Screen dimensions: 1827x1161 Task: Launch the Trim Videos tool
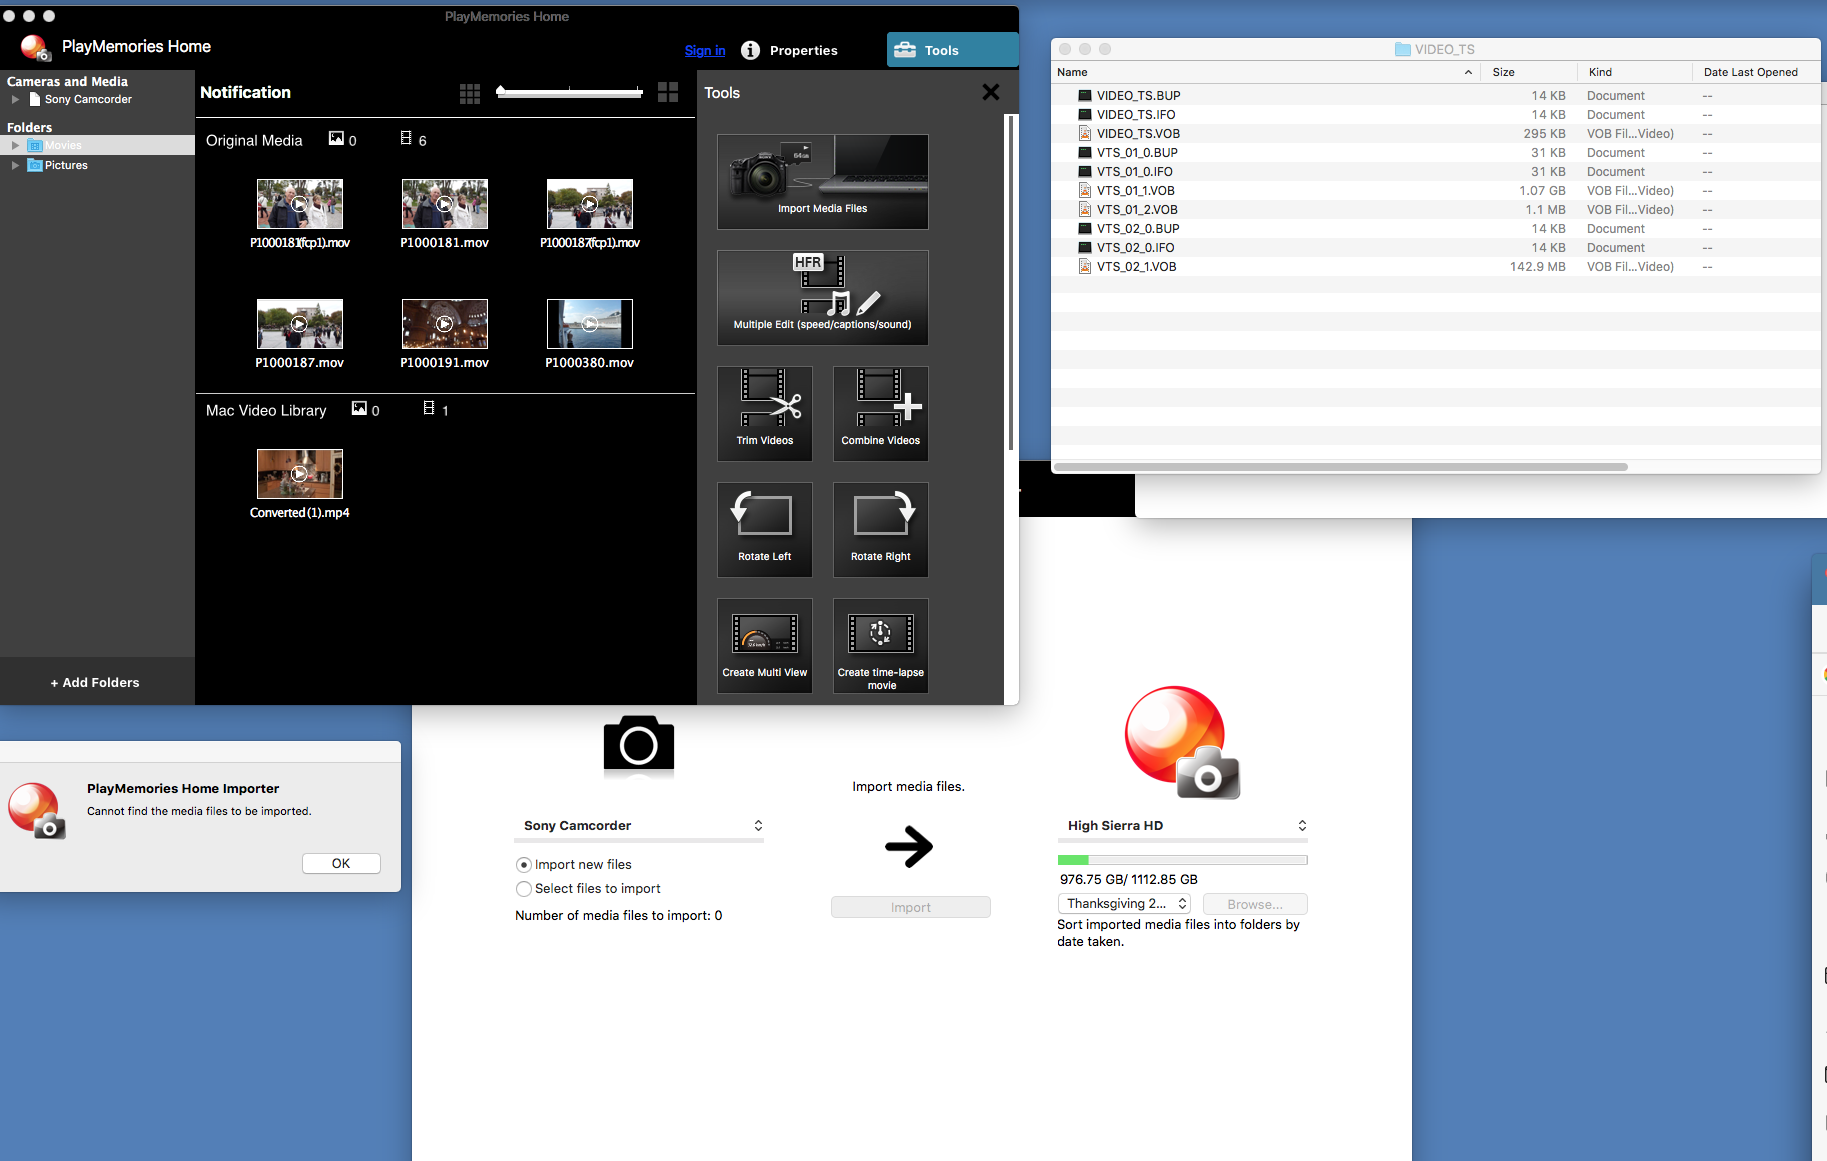pyautogui.click(x=764, y=414)
